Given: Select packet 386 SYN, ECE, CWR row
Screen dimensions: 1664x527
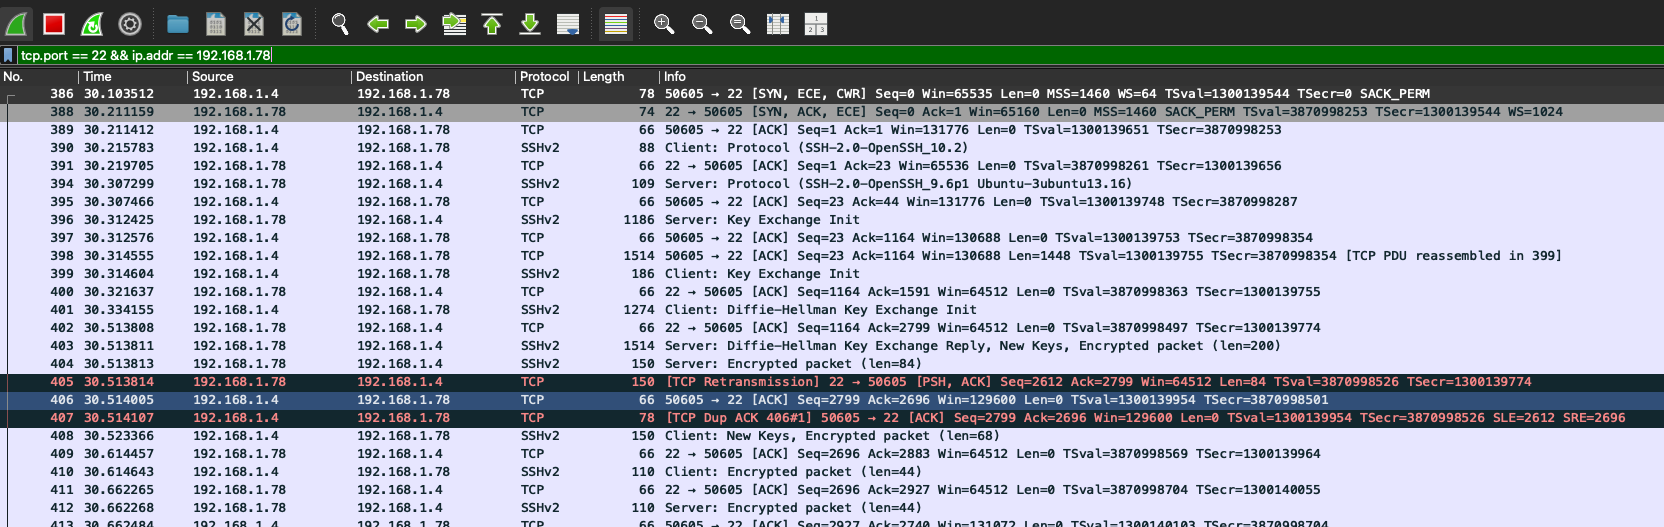Looking at the screenshot, I should click(x=832, y=94).
